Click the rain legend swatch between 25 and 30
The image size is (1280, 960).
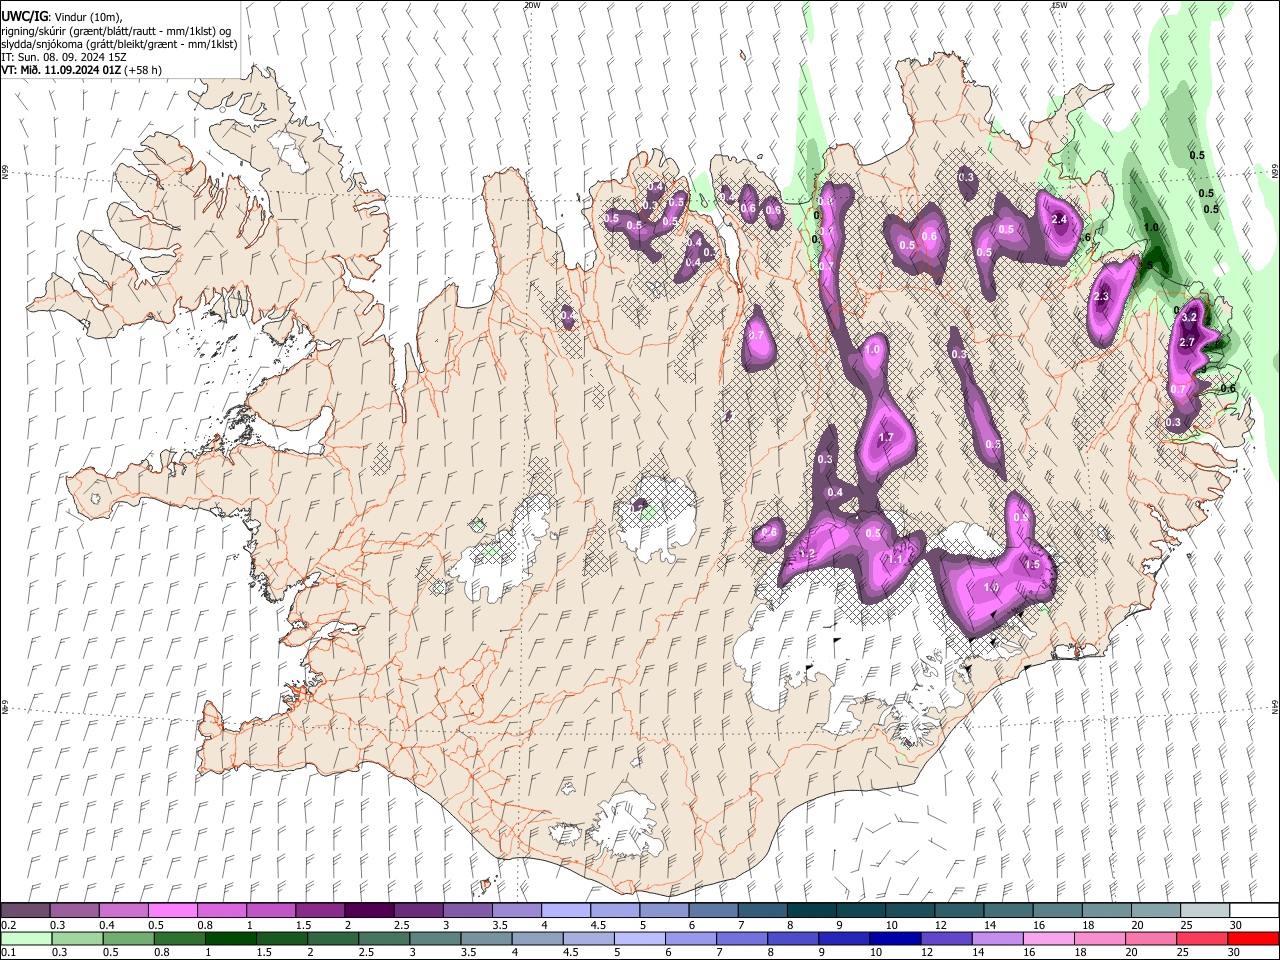1202,939
